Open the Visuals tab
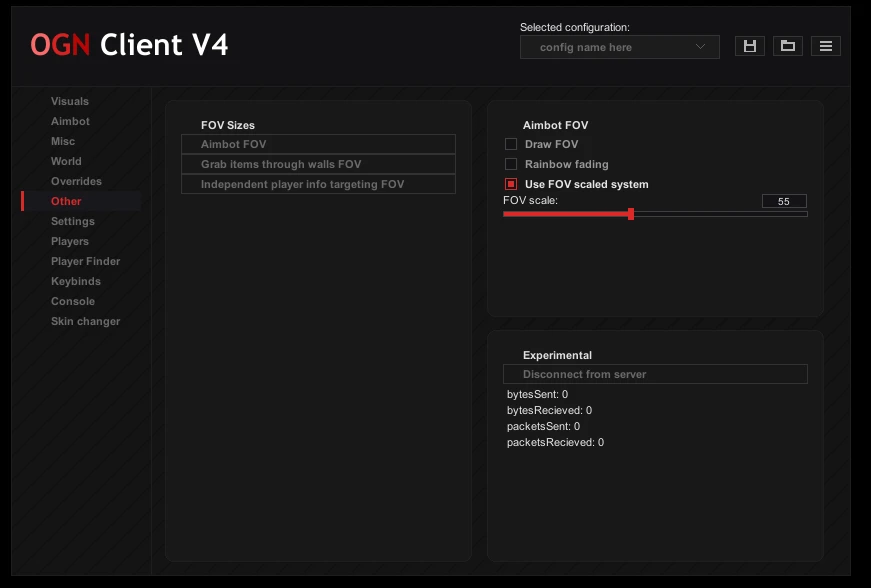This screenshot has width=871, height=588. tap(70, 101)
